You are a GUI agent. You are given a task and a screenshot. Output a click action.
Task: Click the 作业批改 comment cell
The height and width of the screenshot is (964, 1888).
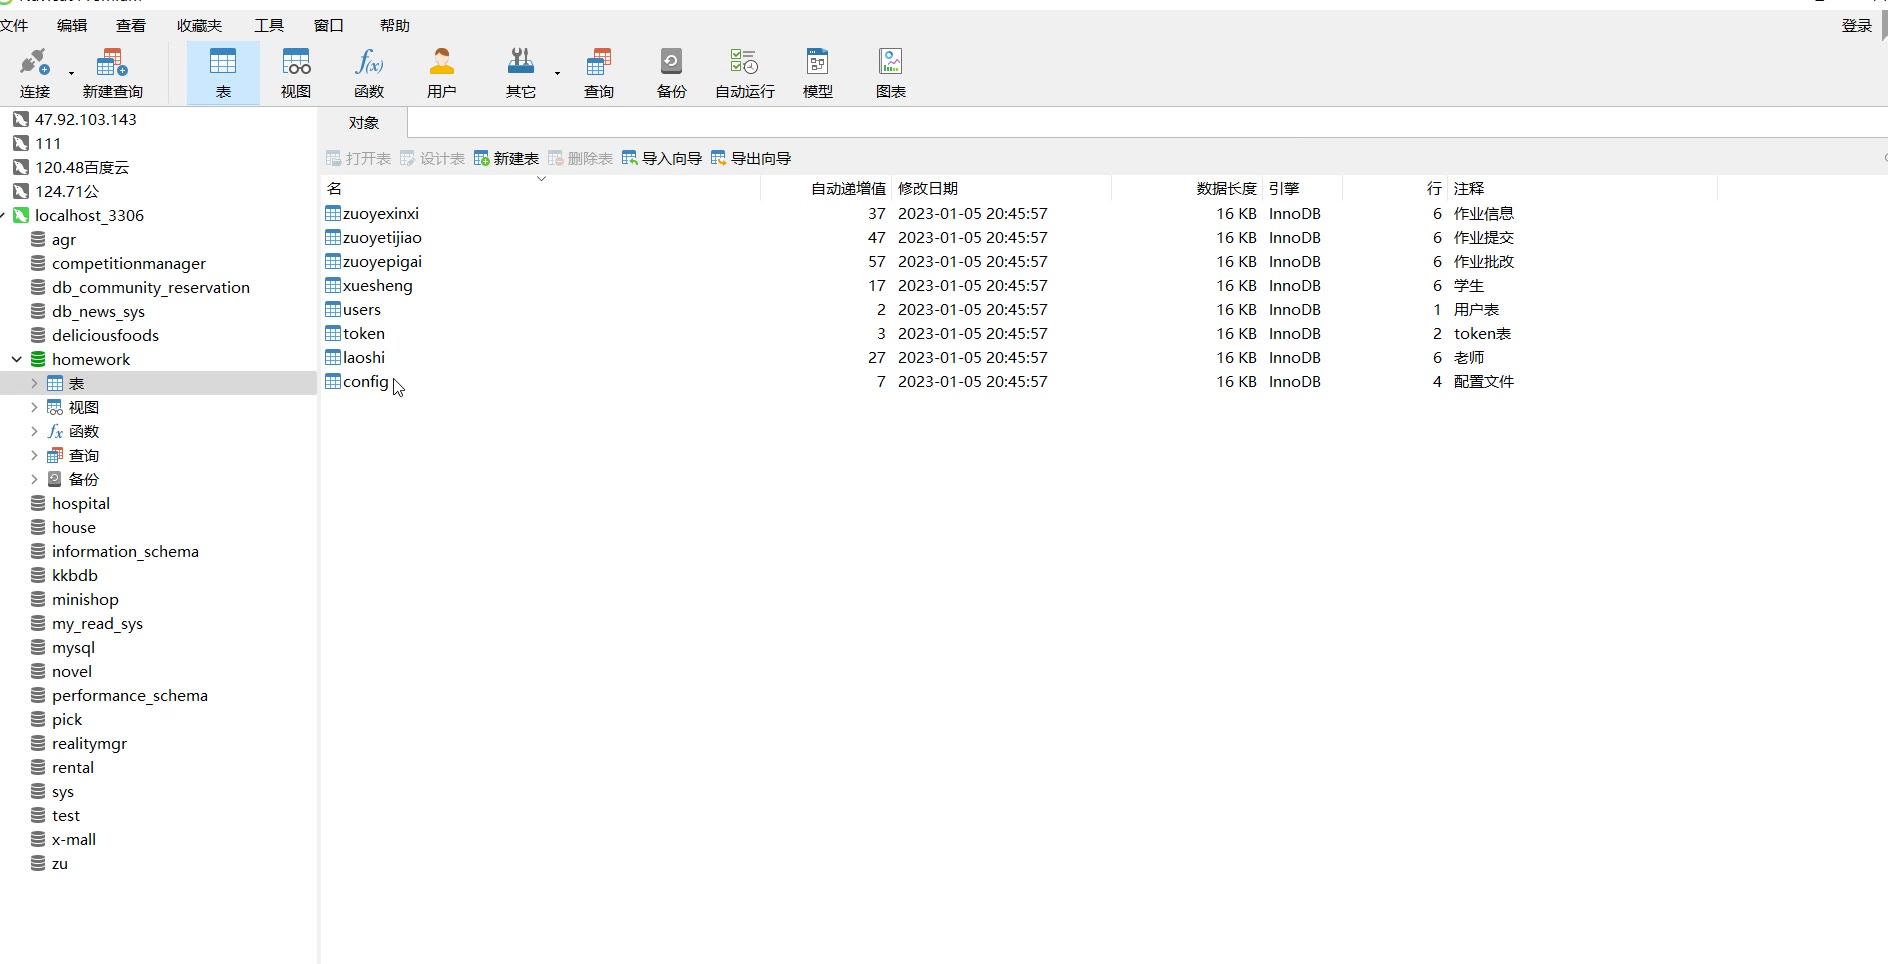(x=1484, y=261)
